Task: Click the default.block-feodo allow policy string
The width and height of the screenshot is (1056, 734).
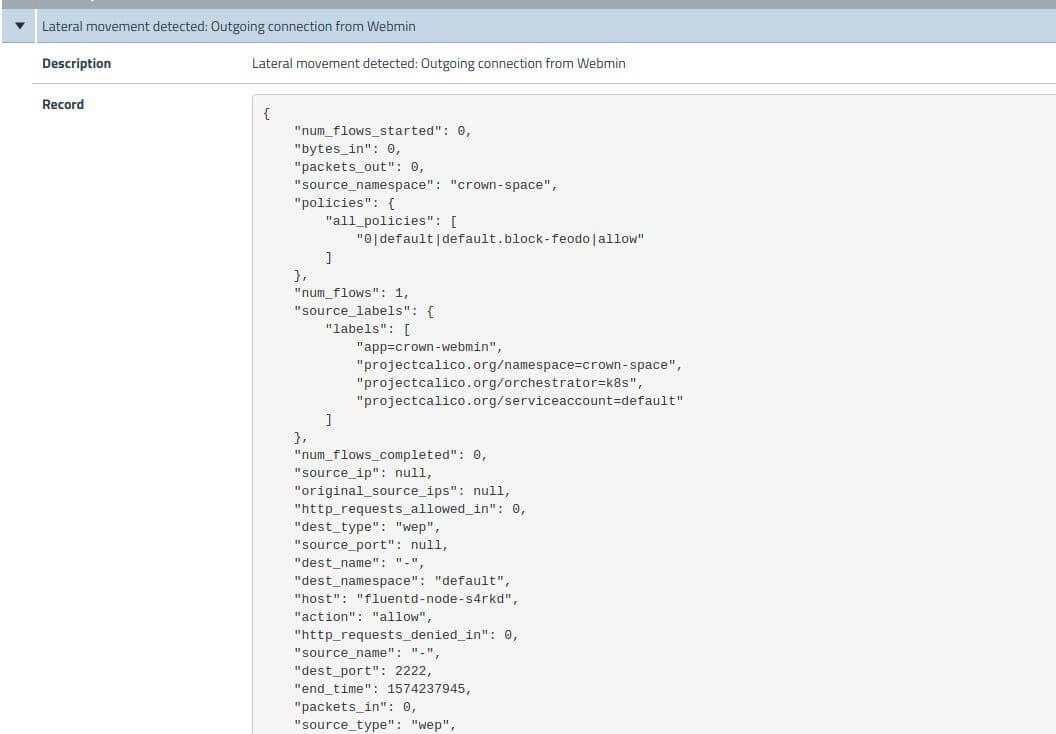Action: 500,239
